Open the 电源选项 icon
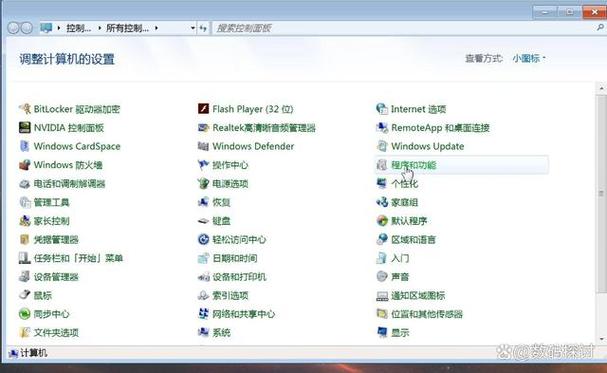607x373 pixels. click(x=204, y=184)
